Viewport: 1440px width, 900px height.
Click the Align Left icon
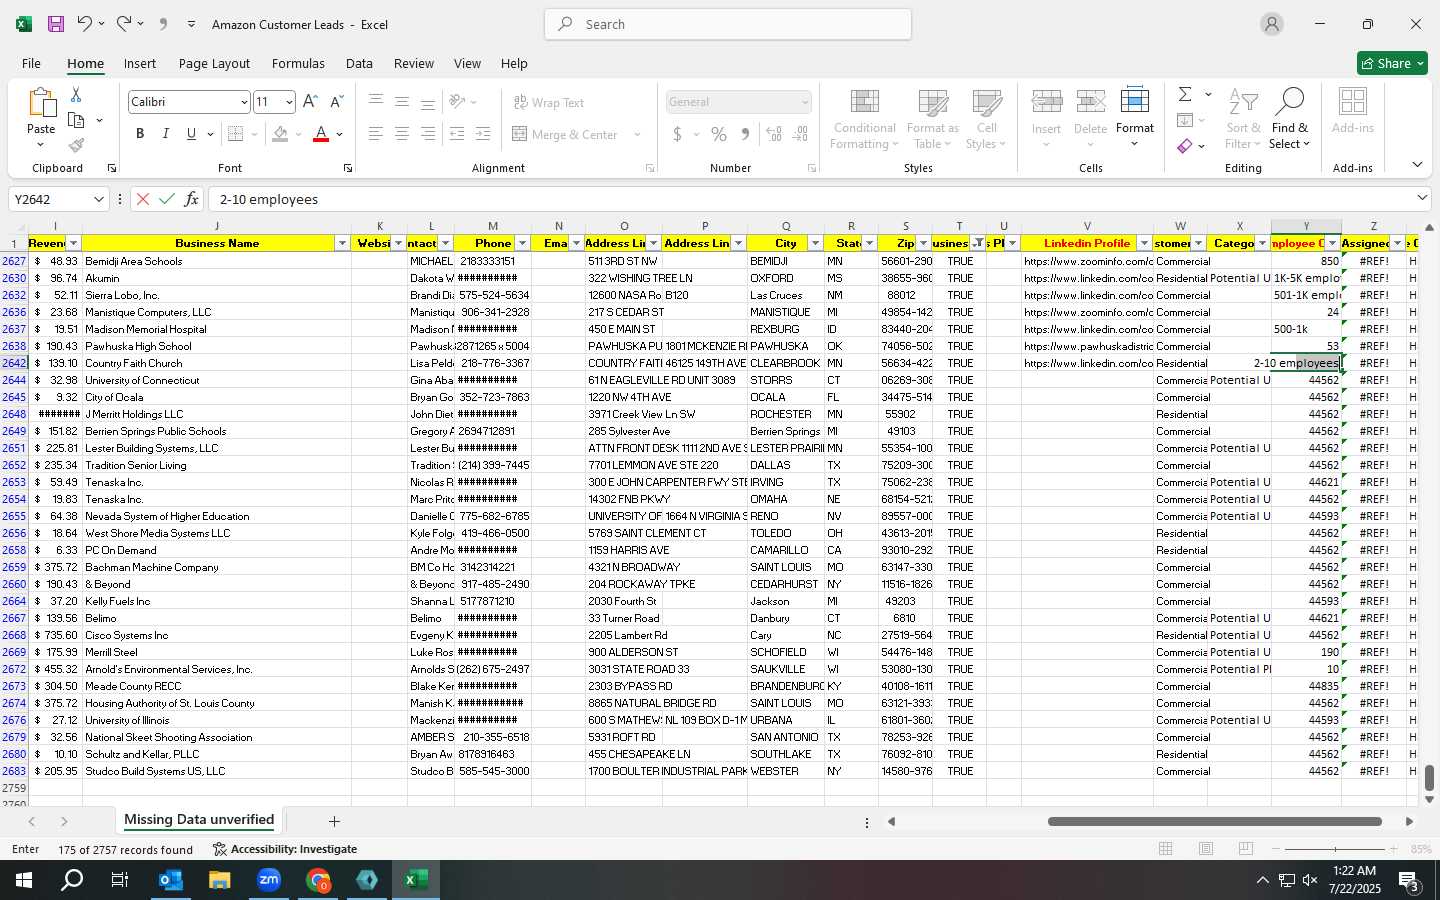tap(375, 134)
